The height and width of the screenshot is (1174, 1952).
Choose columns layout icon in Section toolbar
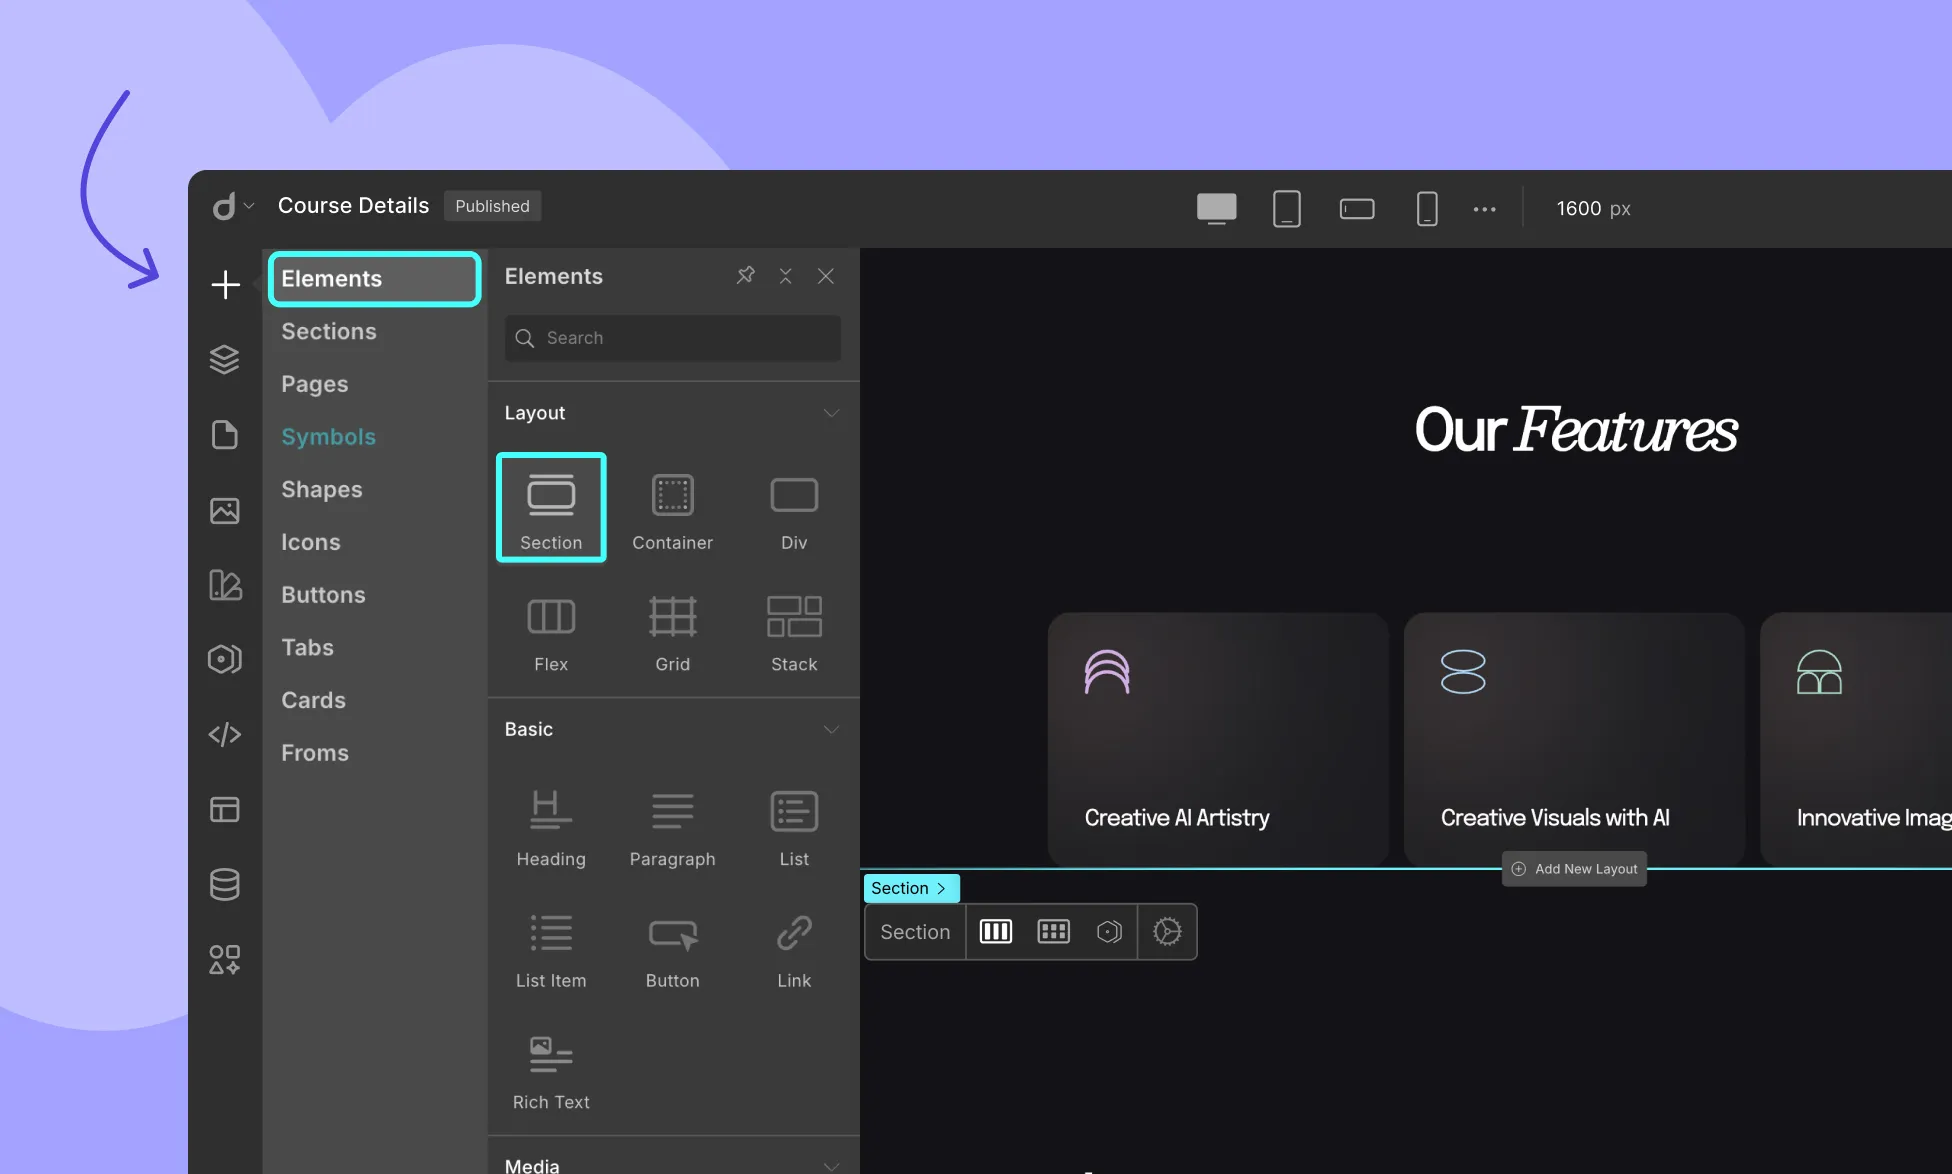[x=996, y=932]
